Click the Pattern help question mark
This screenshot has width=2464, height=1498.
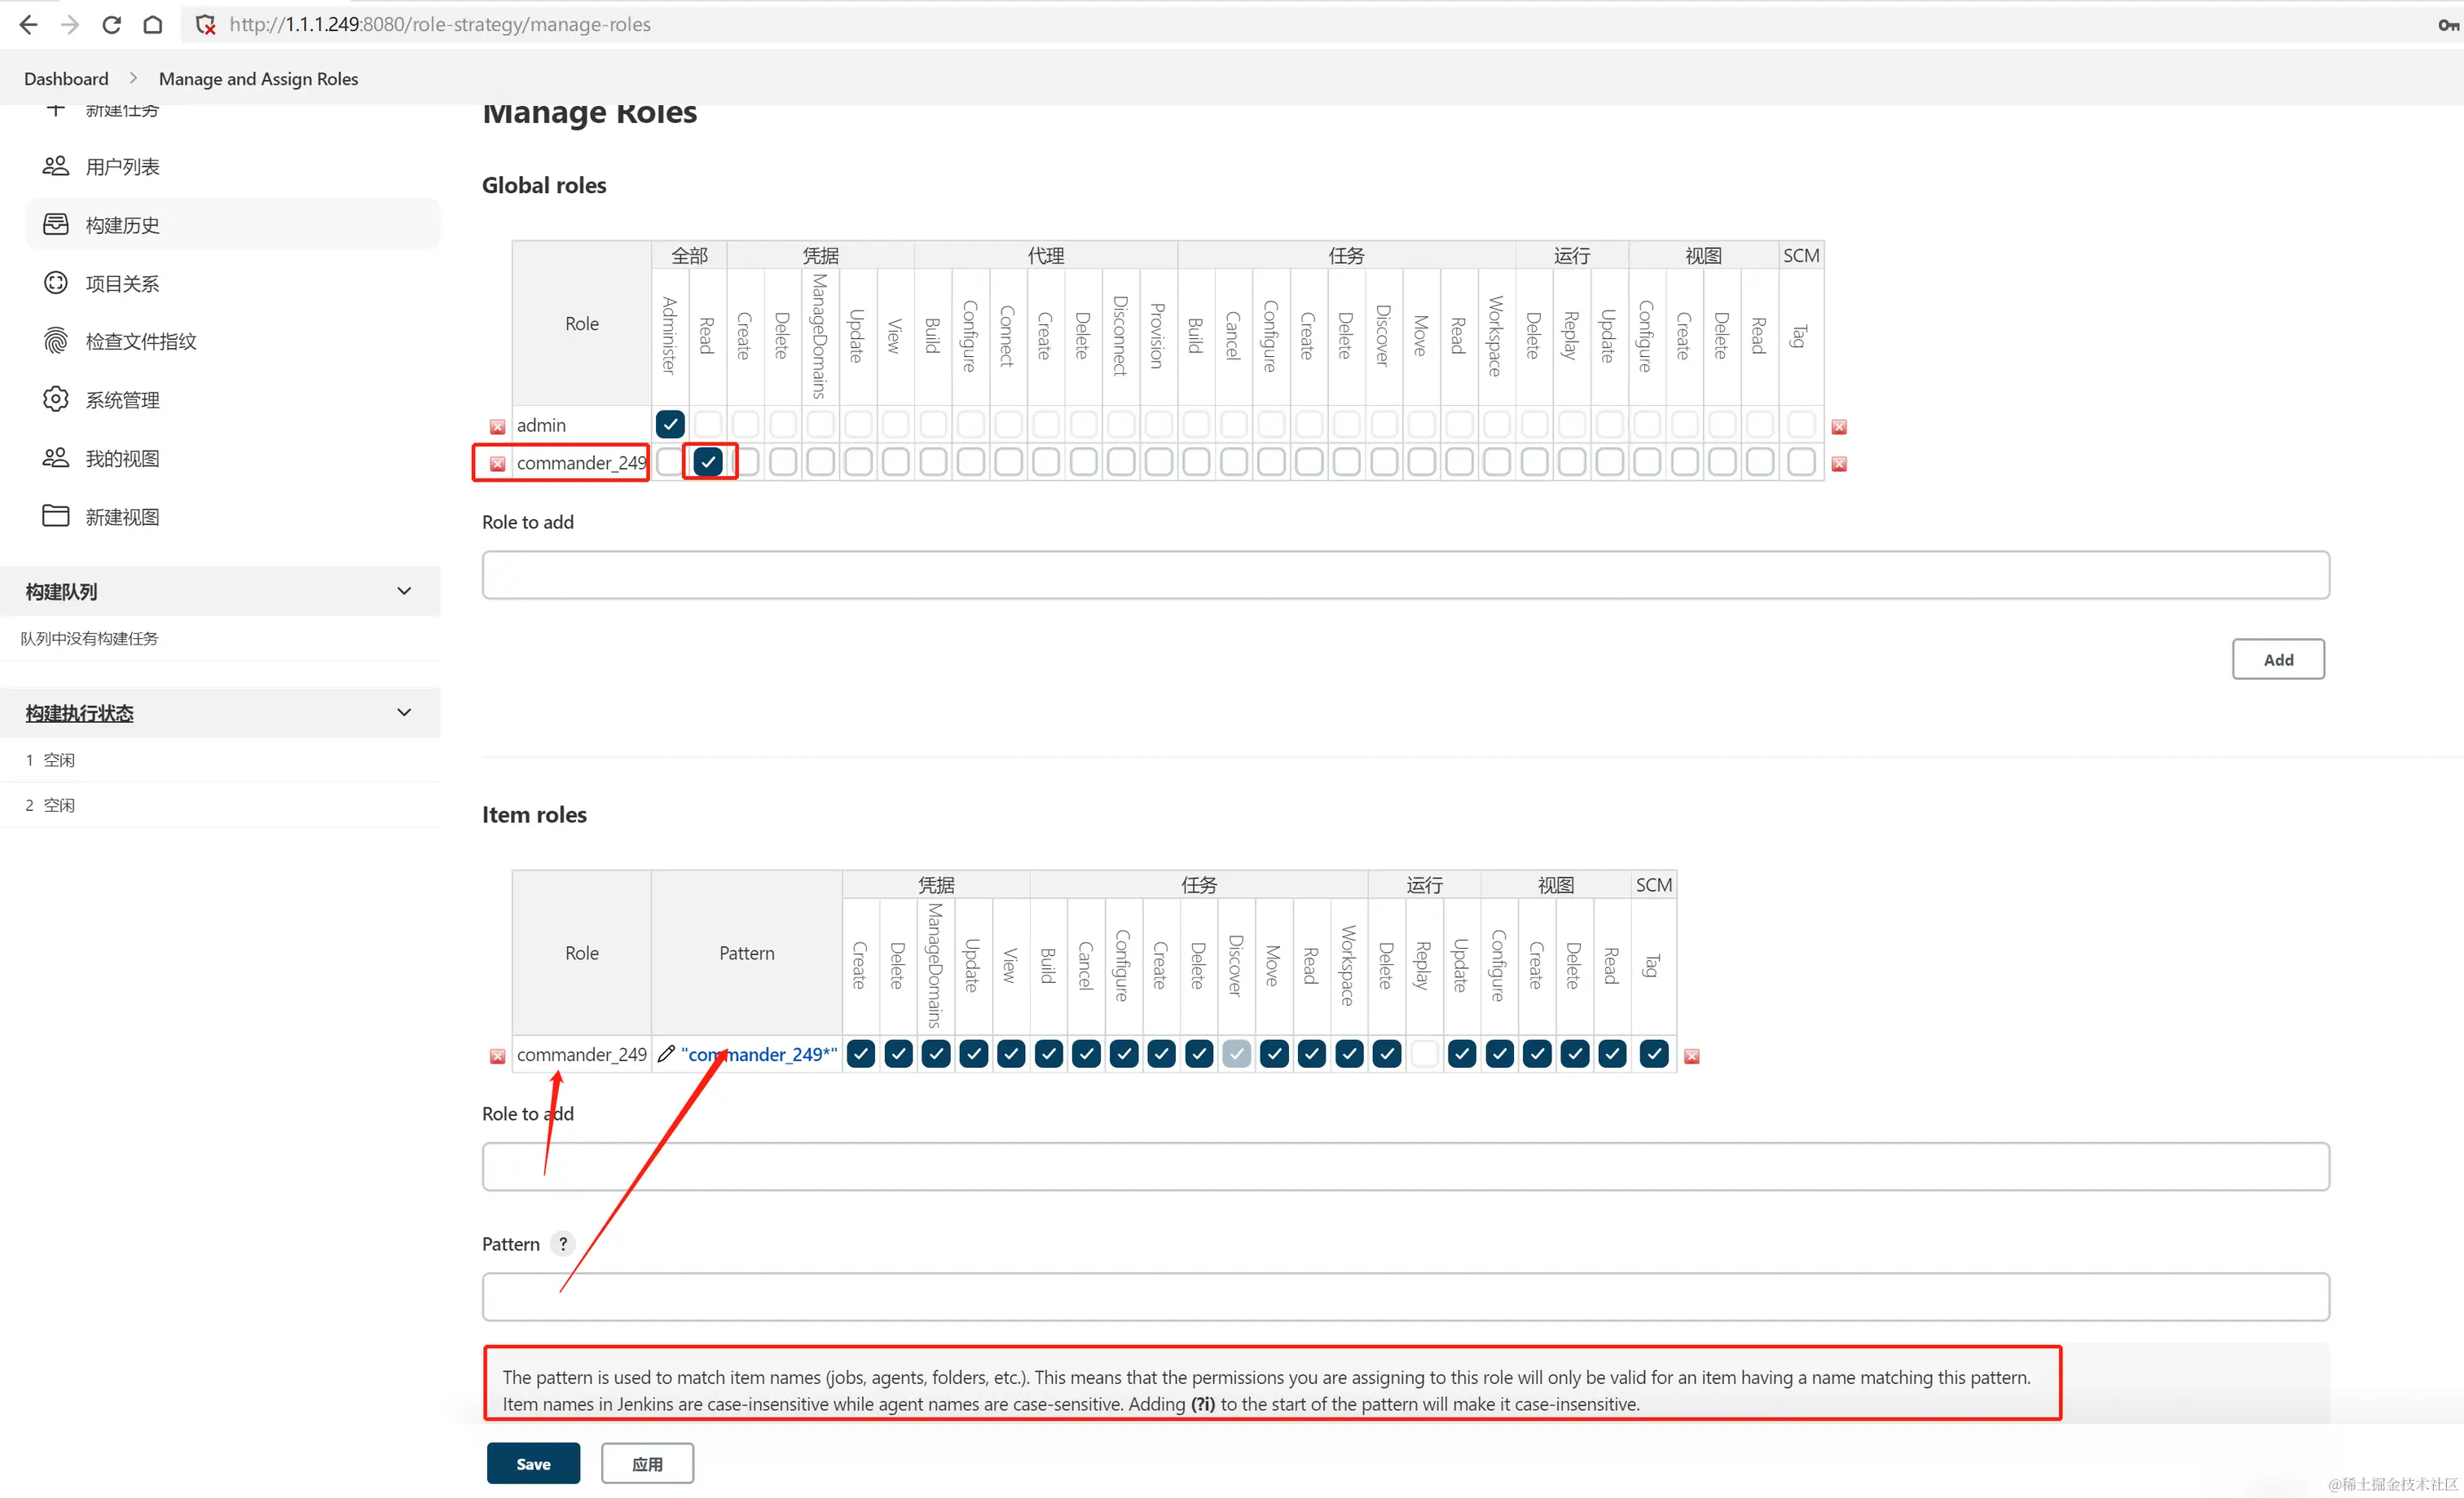tap(563, 1244)
